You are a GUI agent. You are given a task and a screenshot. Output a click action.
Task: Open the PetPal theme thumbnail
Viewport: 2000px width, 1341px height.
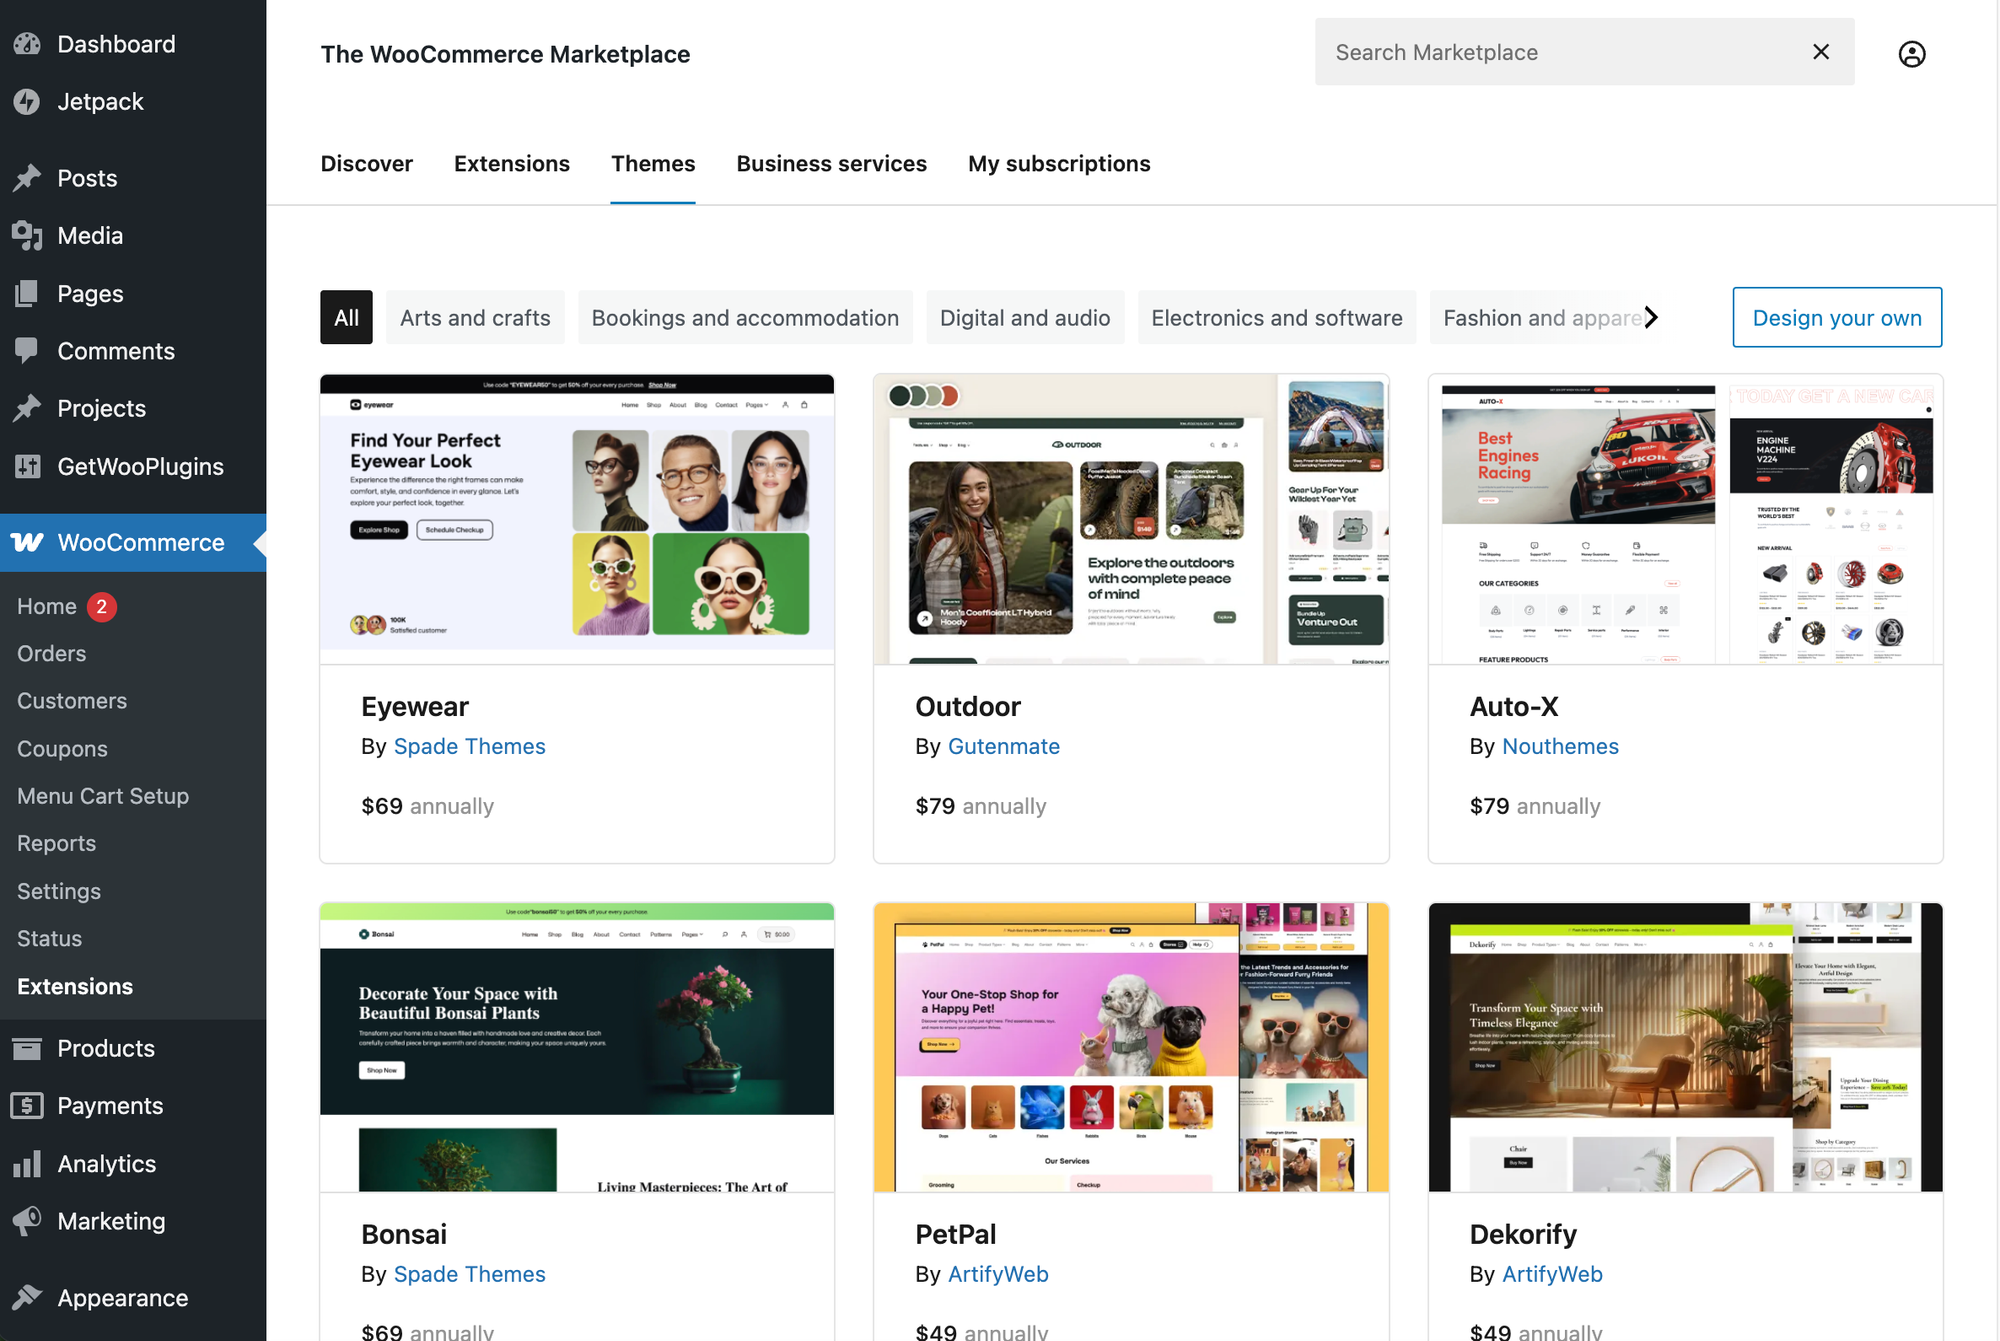[x=1131, y=1047]
